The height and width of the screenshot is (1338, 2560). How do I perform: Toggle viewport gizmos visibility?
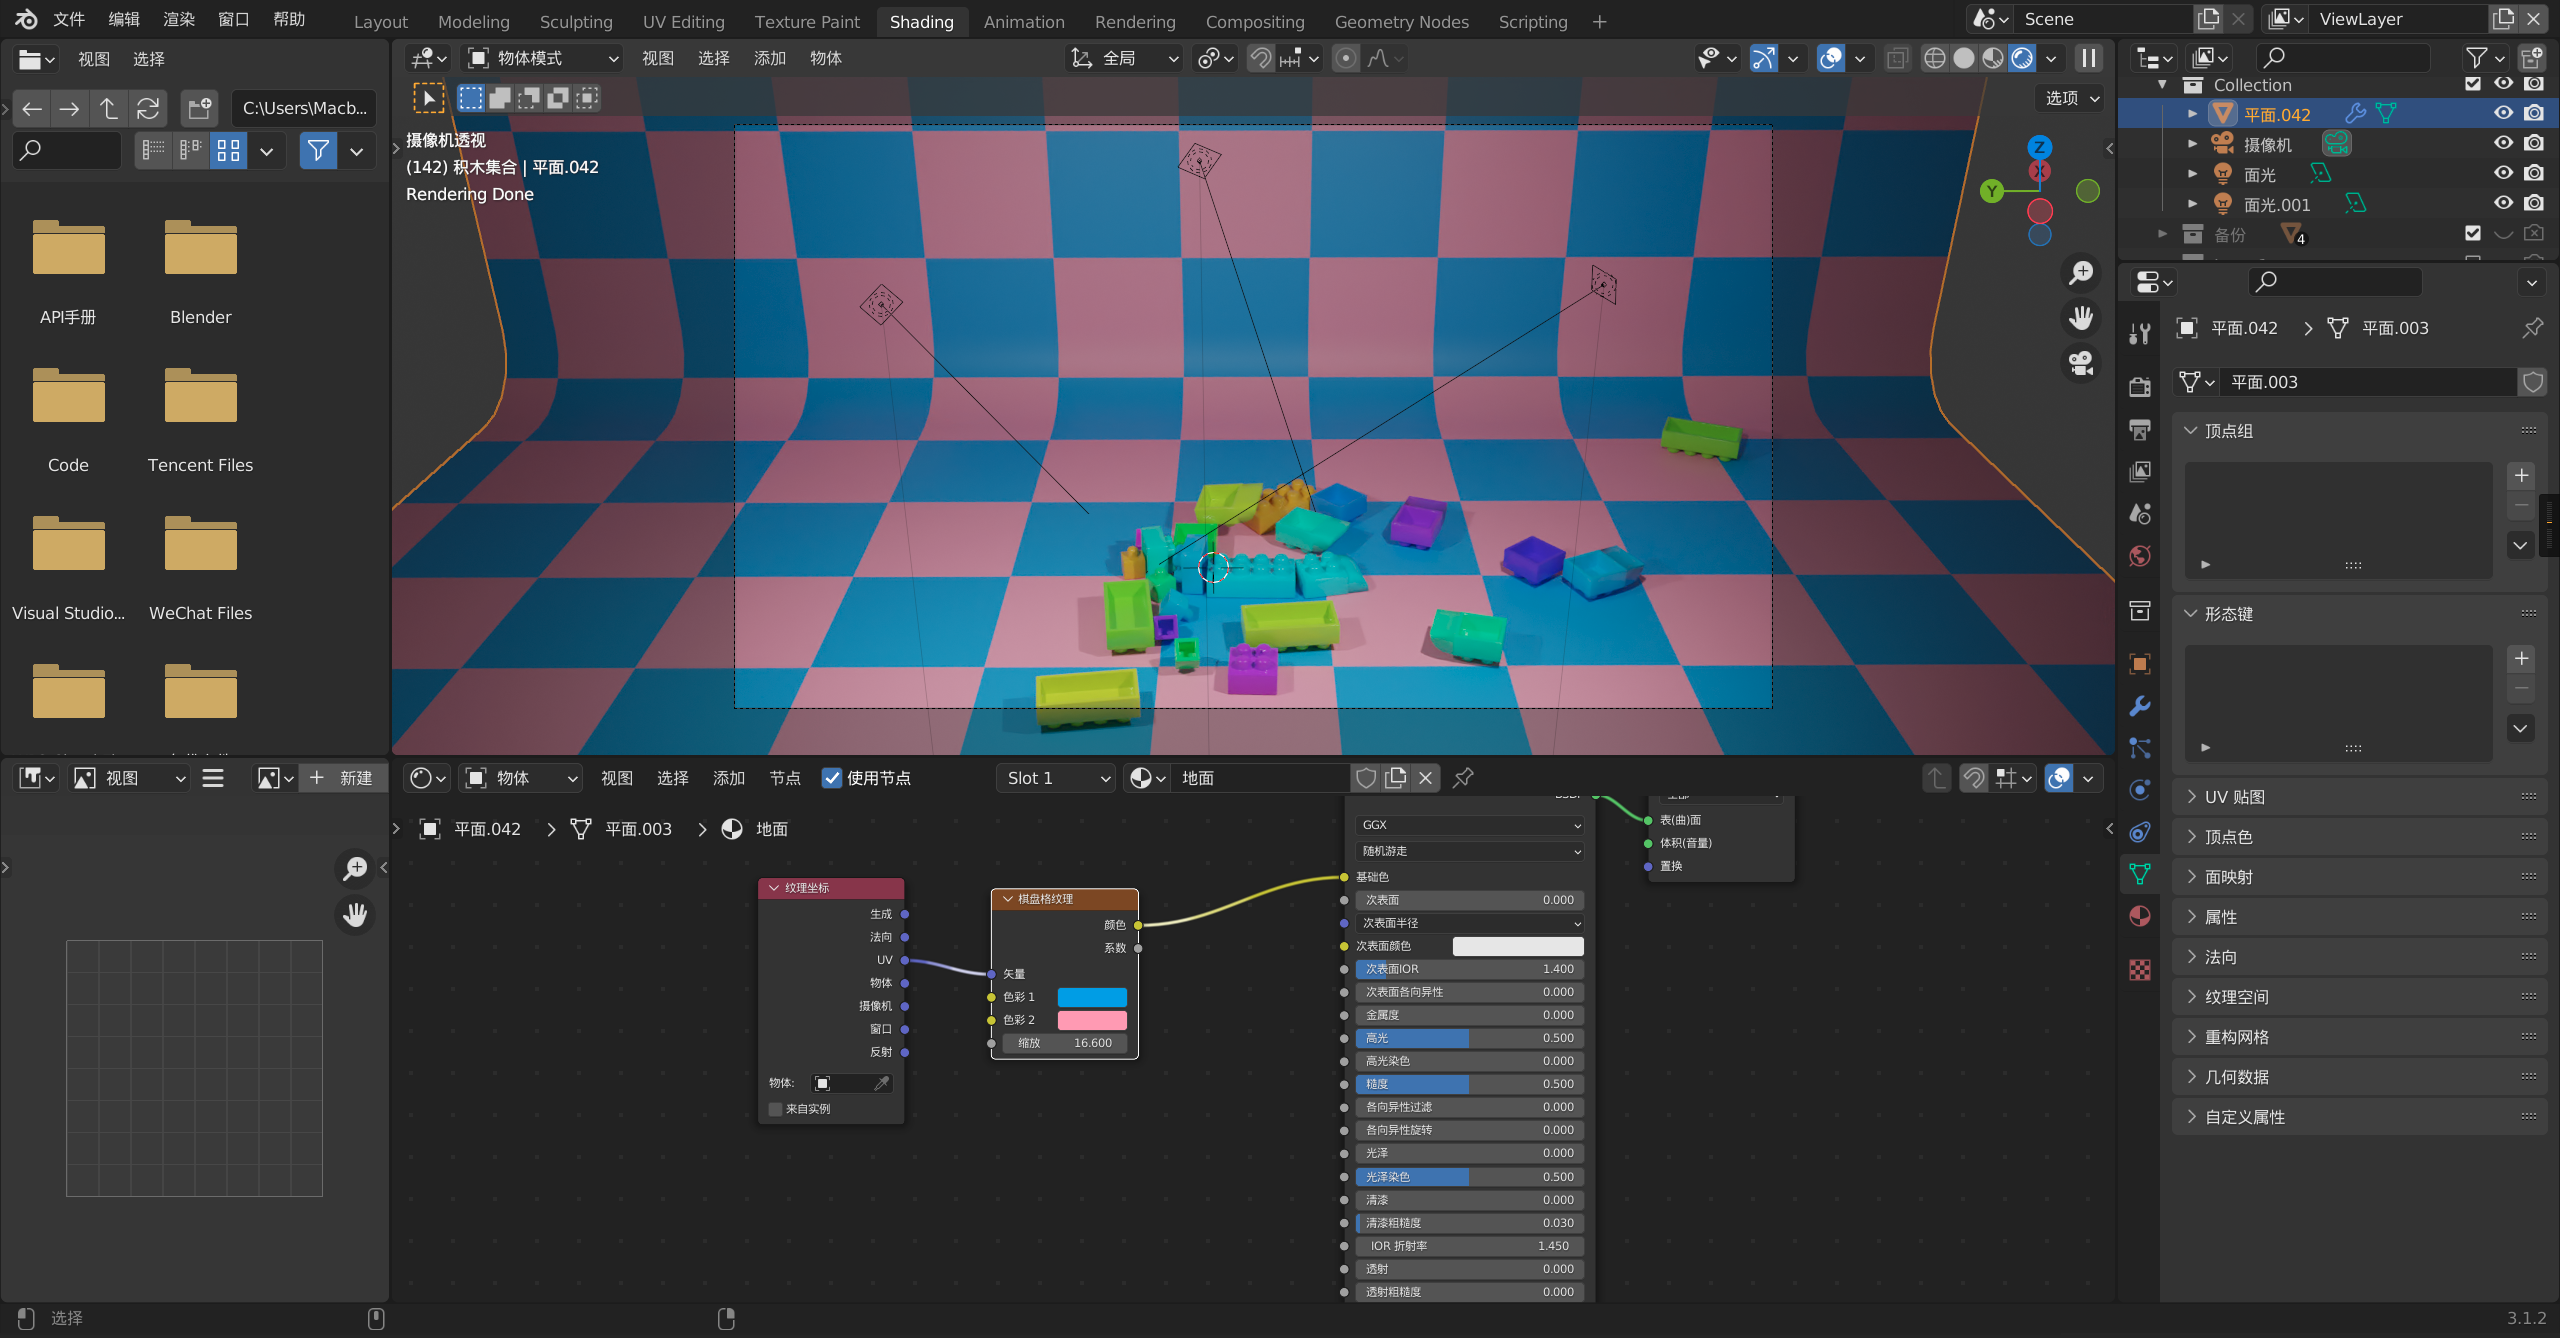1763,58
